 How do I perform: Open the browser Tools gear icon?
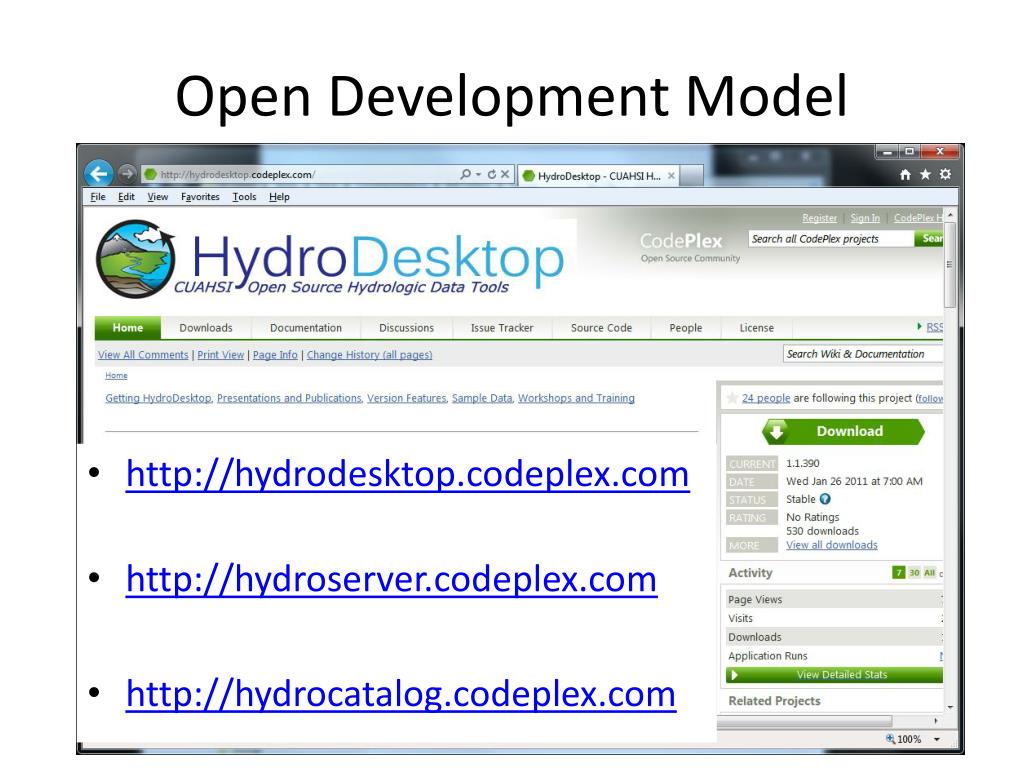click(x=946, y=174)
